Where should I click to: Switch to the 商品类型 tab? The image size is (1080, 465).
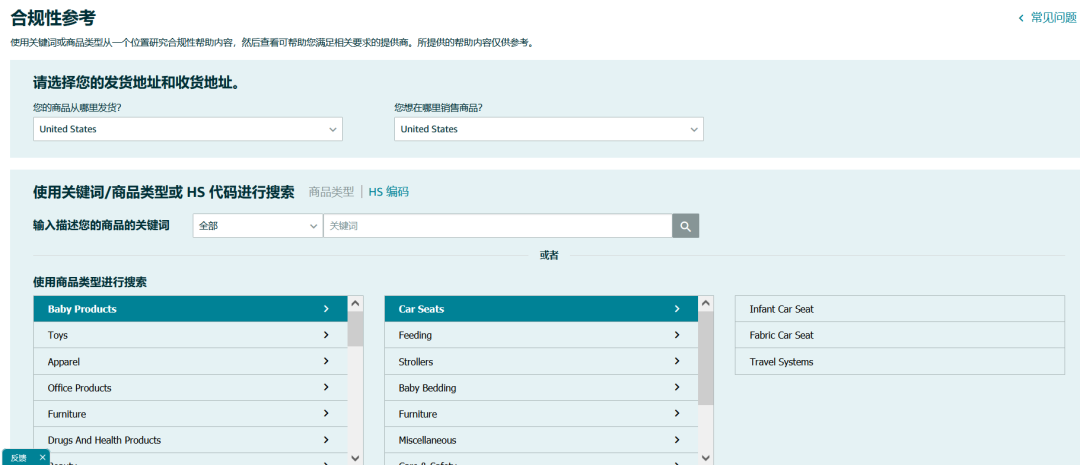[331, 192]
